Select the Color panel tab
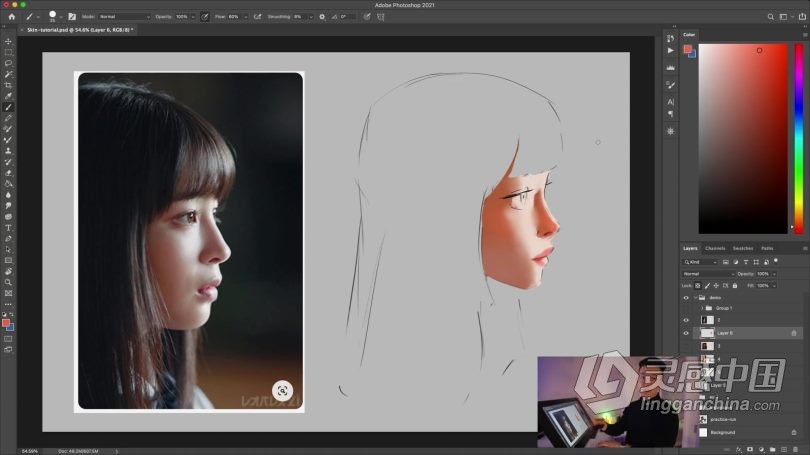 click(689, 35)
